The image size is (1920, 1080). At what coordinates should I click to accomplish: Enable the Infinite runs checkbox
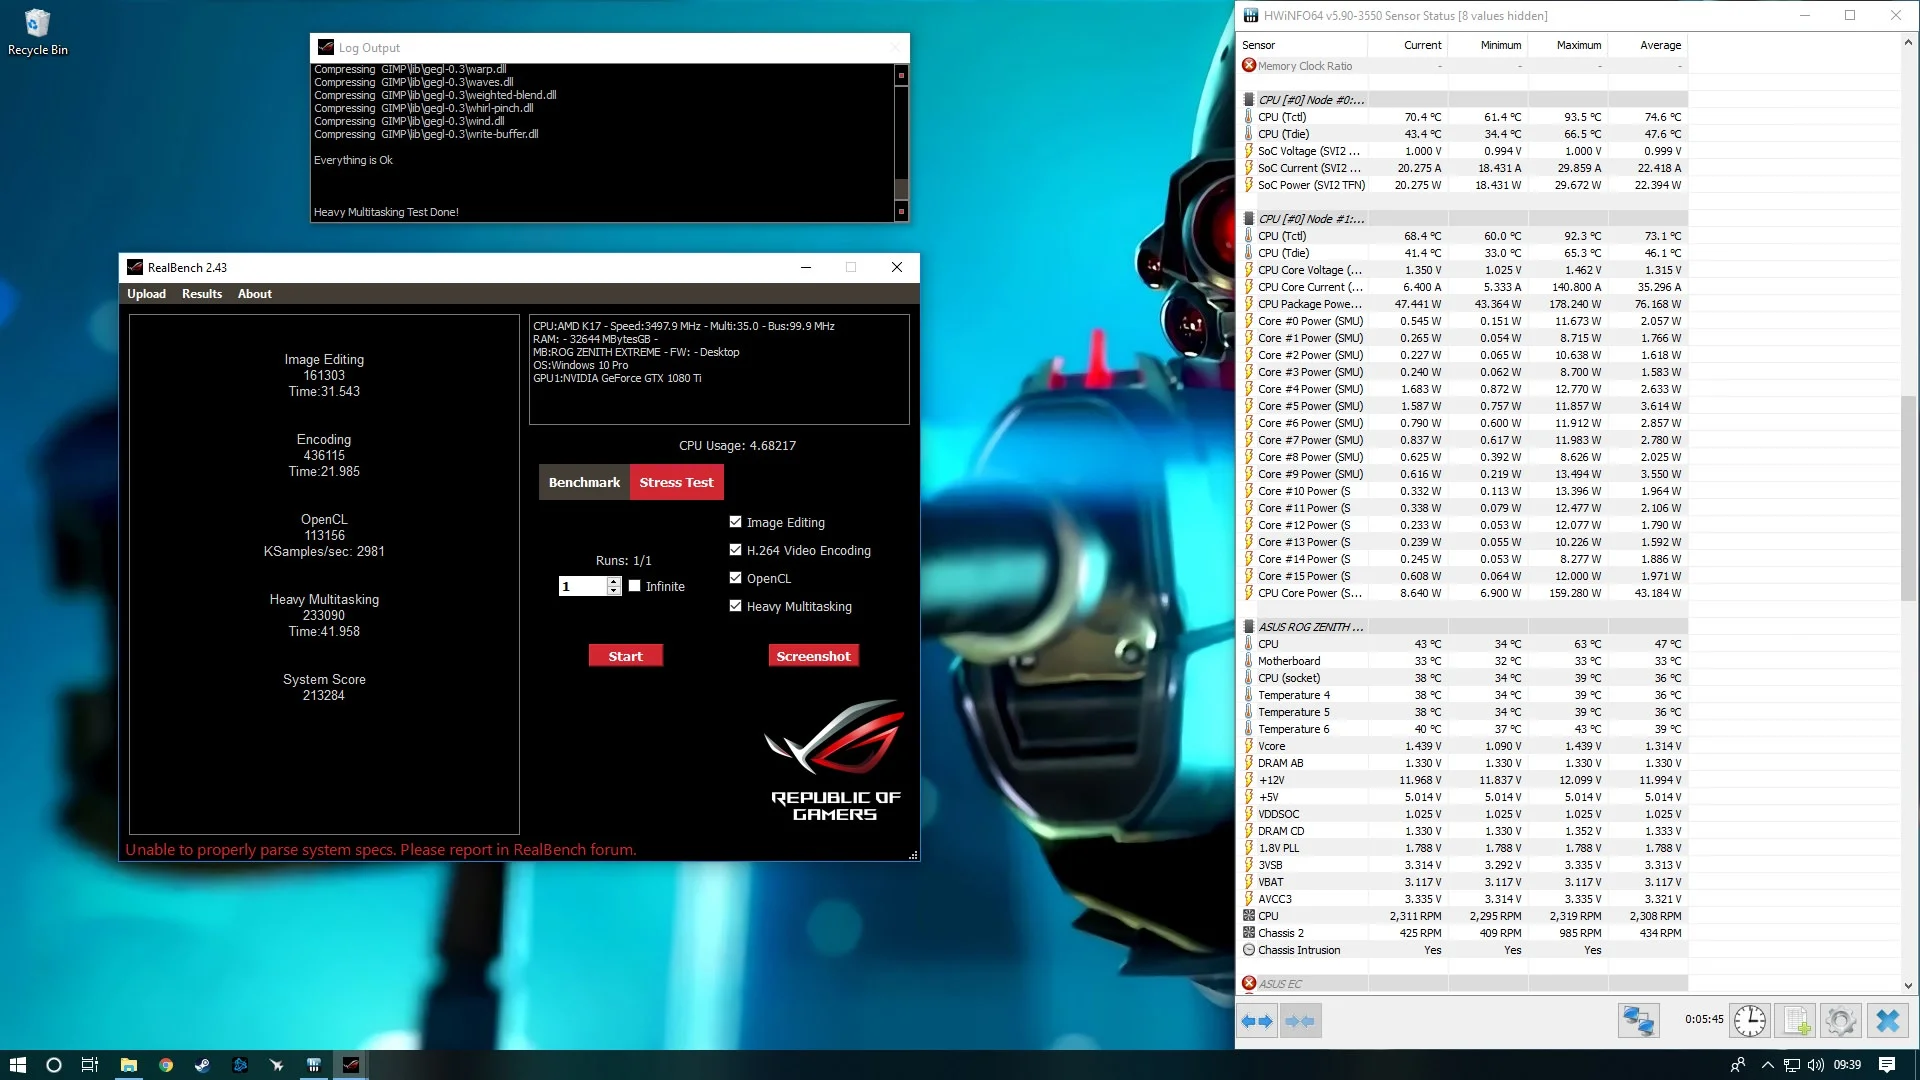pos(634,586)
